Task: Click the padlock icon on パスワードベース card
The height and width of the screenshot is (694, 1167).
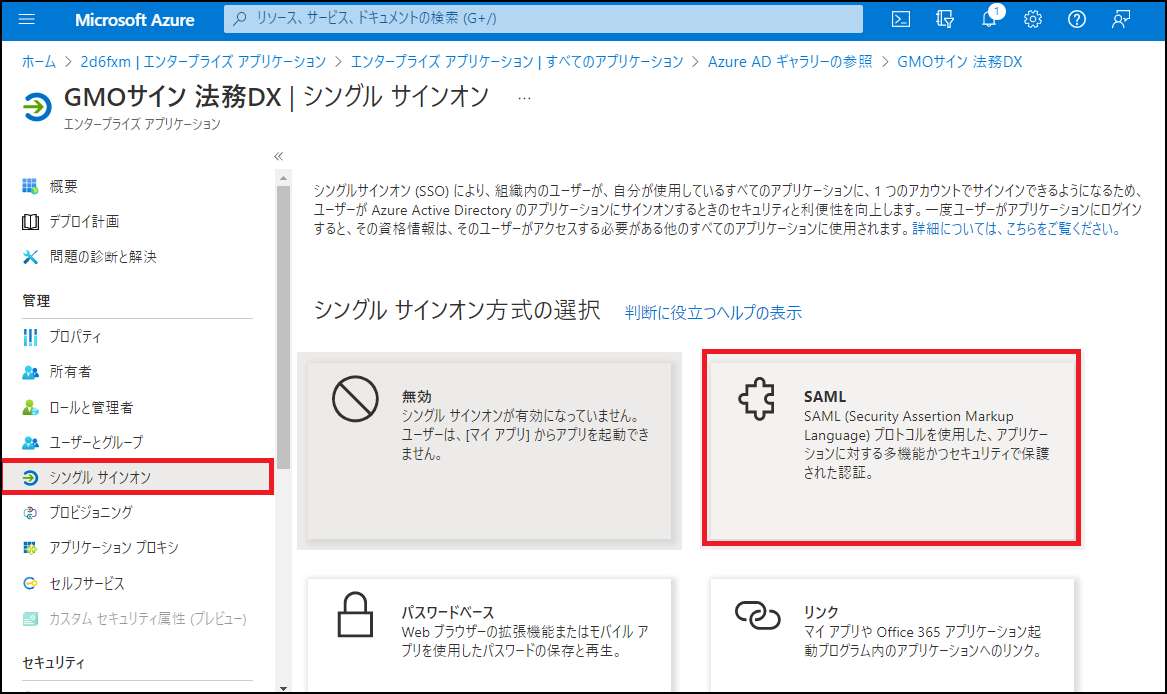Action: coord(355,614)
